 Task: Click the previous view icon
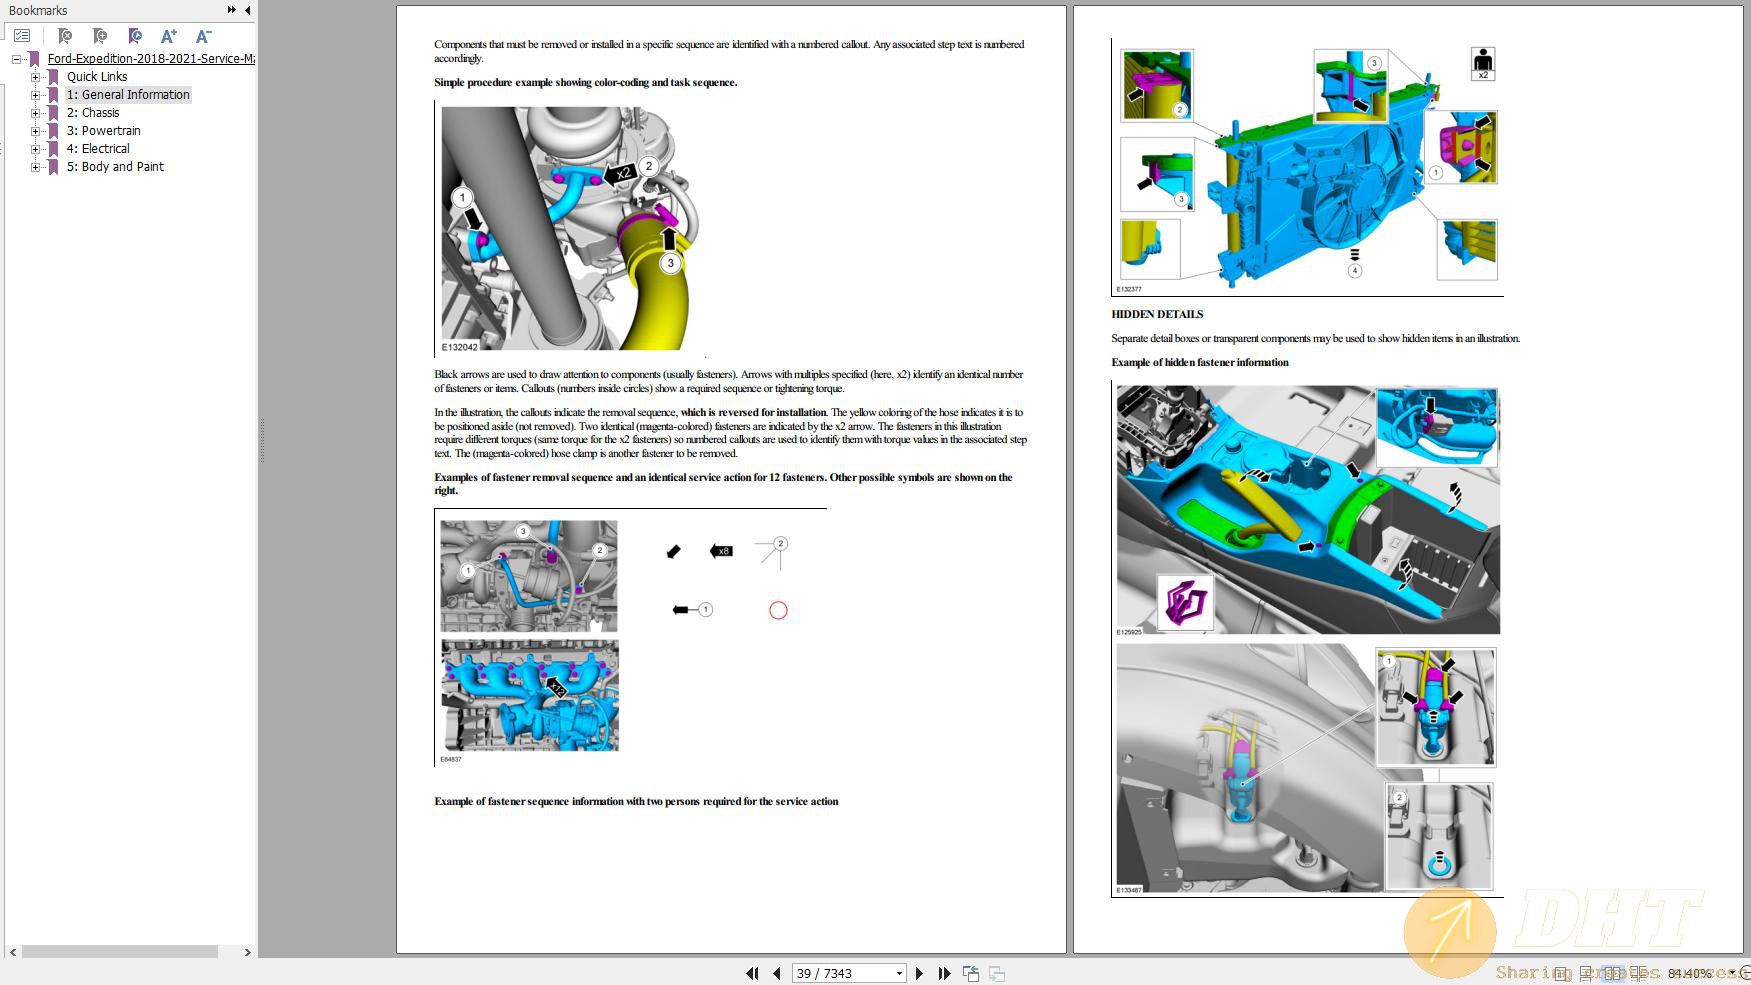click(x=970, y=973)
